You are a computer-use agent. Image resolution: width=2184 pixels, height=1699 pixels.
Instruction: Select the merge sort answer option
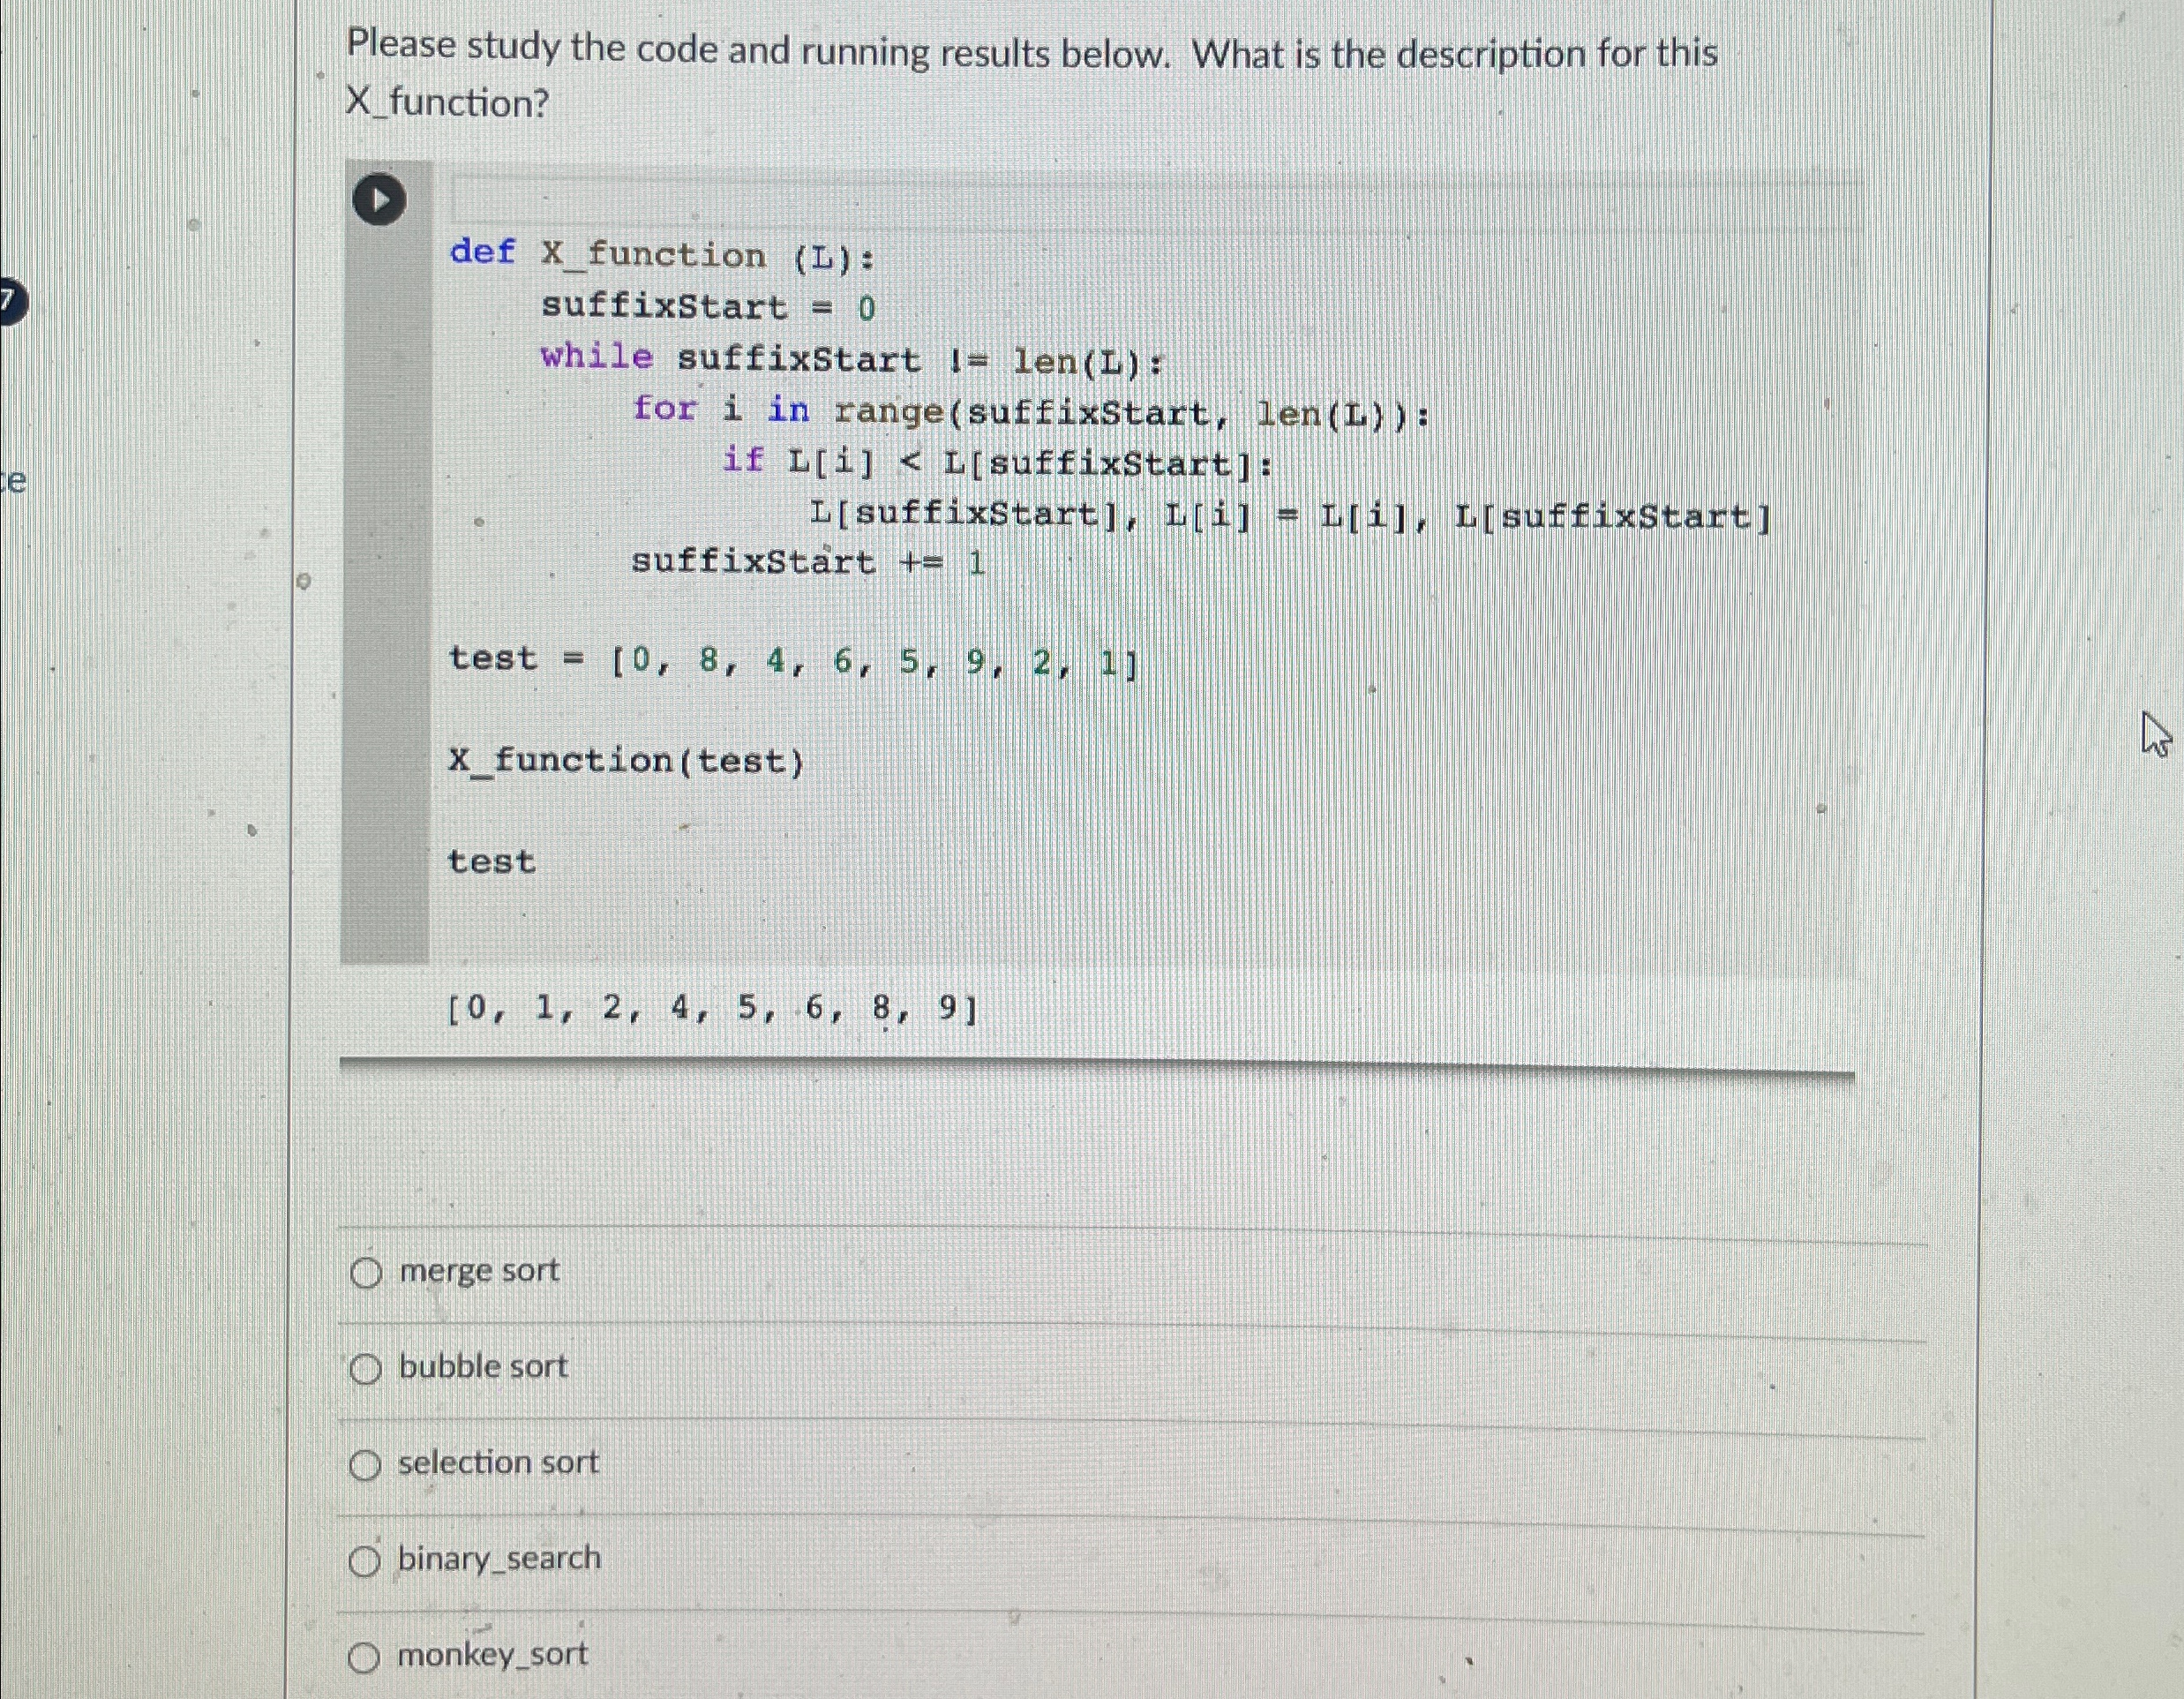367,1272
